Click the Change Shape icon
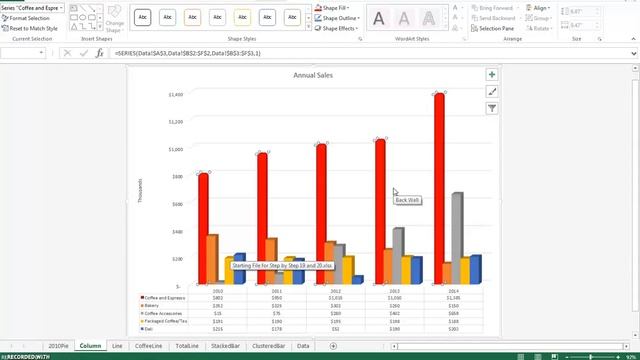This screenshot has height=360, width=640. 115,19
